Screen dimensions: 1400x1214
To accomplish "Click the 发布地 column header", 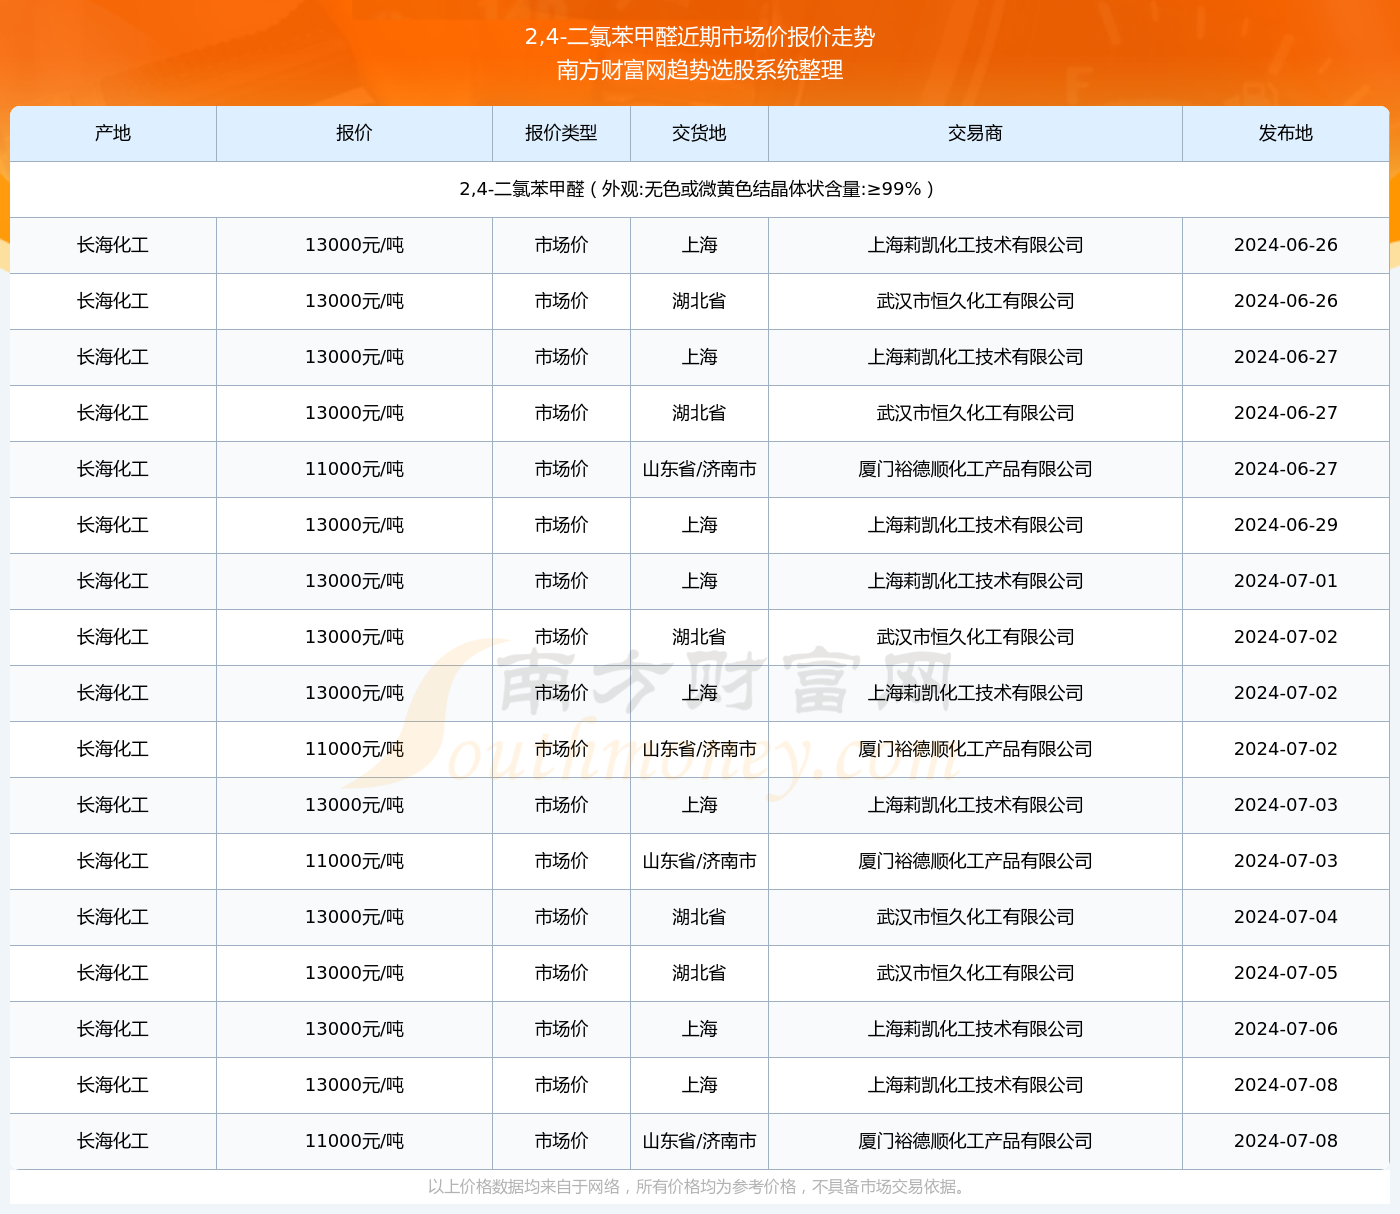I will tap(1286, 133).
